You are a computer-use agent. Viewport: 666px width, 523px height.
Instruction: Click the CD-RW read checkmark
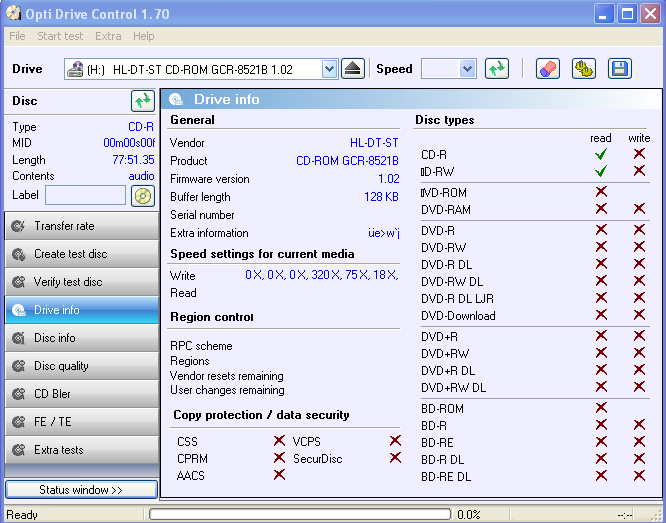[601, 171]
